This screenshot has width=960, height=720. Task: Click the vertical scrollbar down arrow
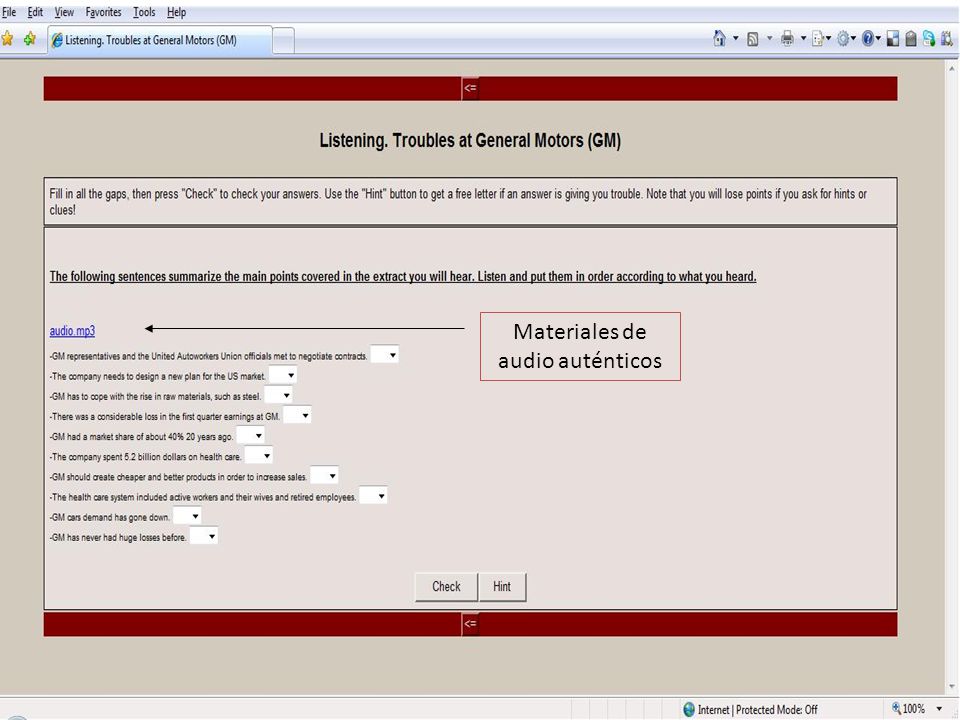(x=952, y=687)
